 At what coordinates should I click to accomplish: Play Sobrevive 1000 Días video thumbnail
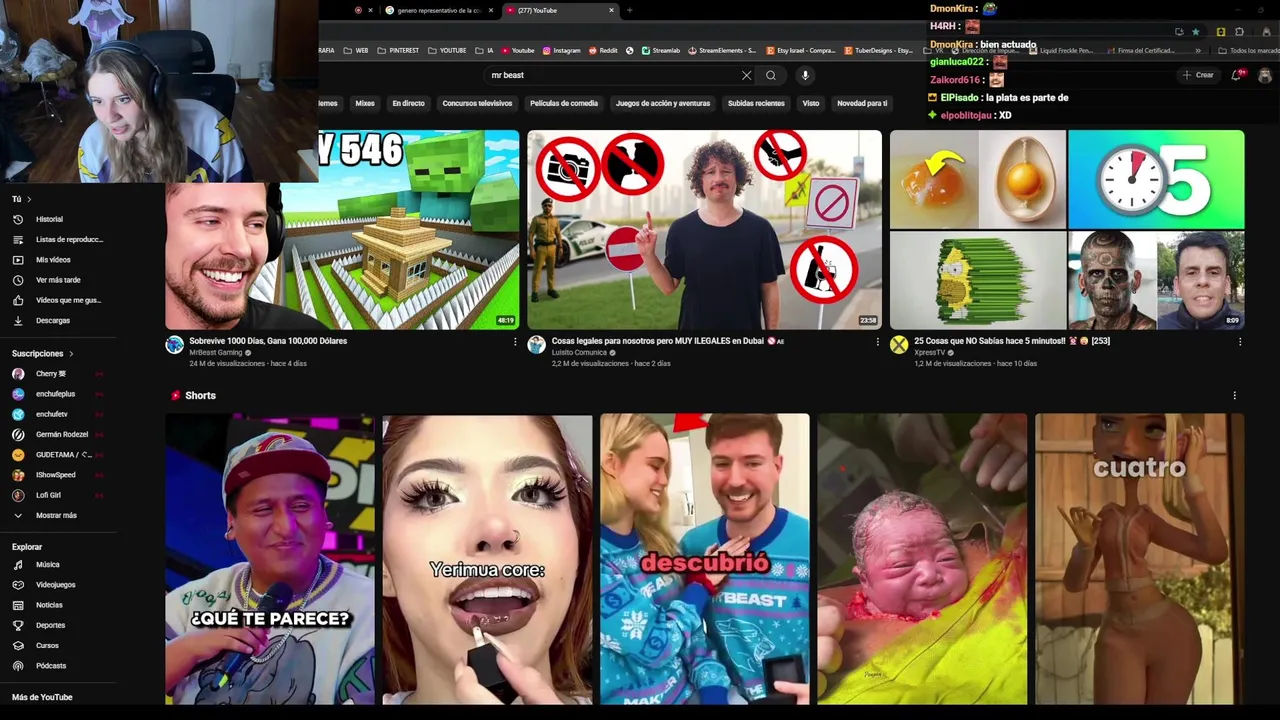(x=342, y=229)
